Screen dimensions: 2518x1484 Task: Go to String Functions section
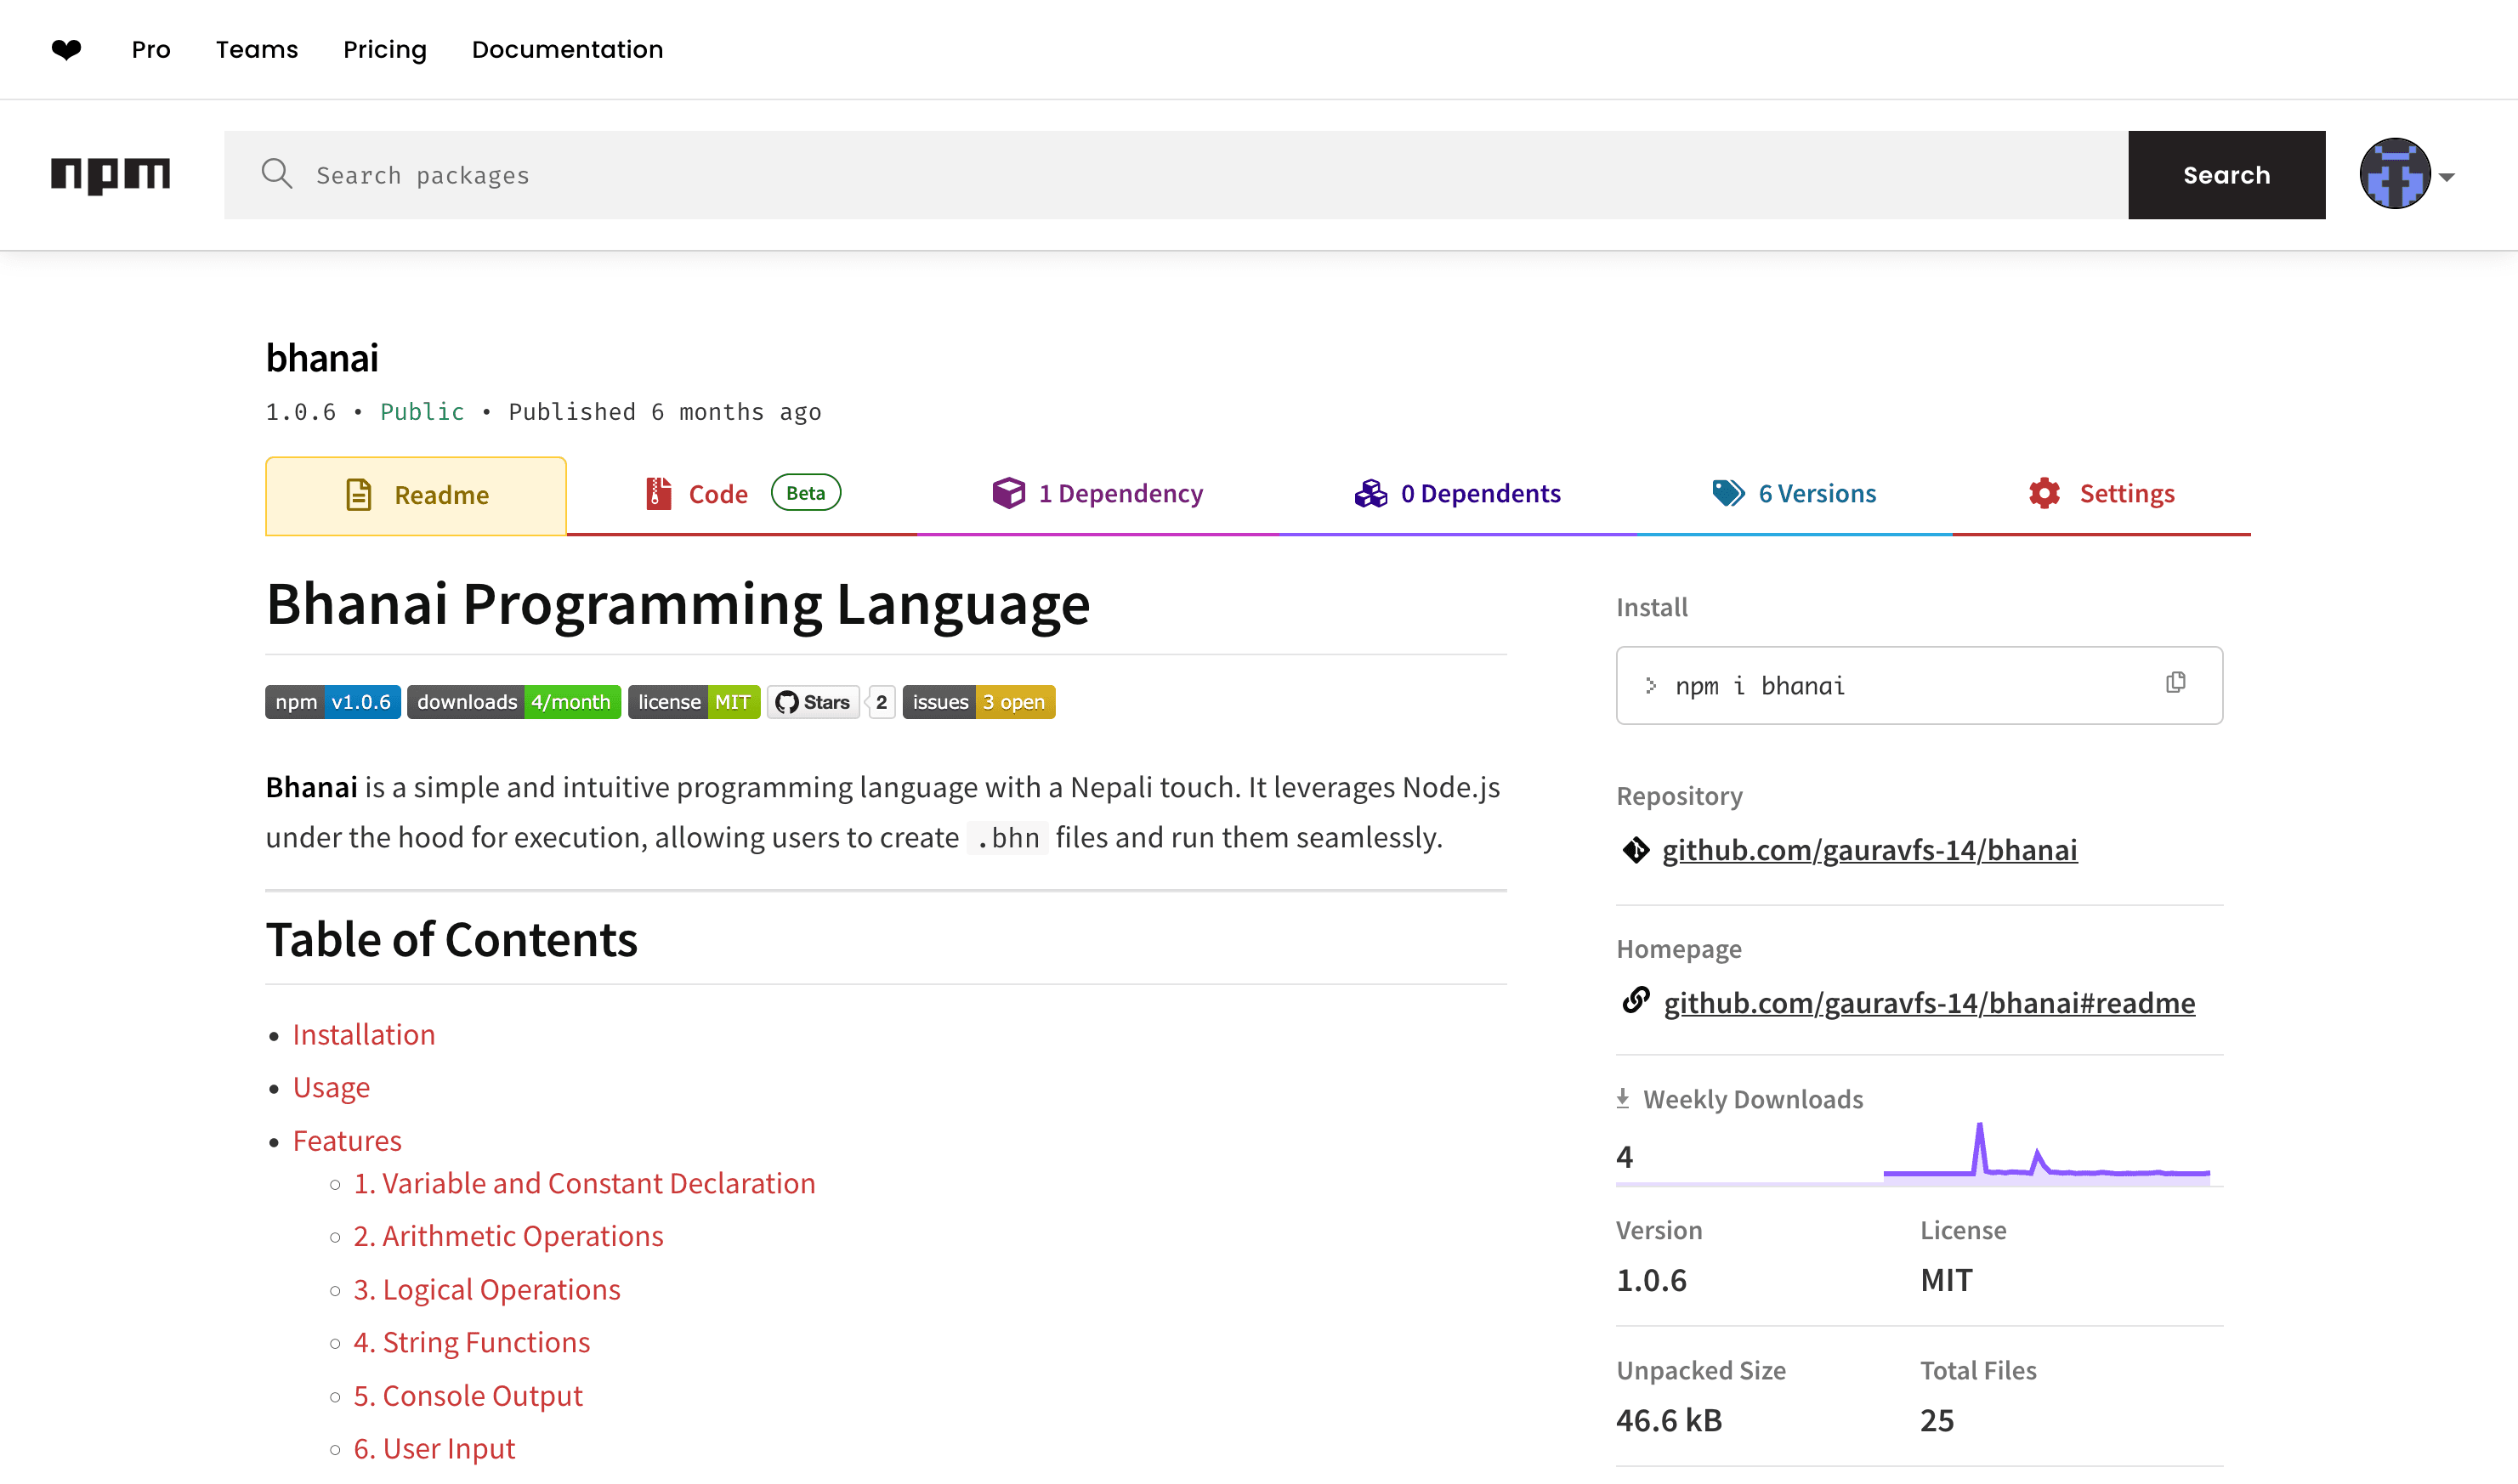pyautogui.click(x=472, y=1342)
